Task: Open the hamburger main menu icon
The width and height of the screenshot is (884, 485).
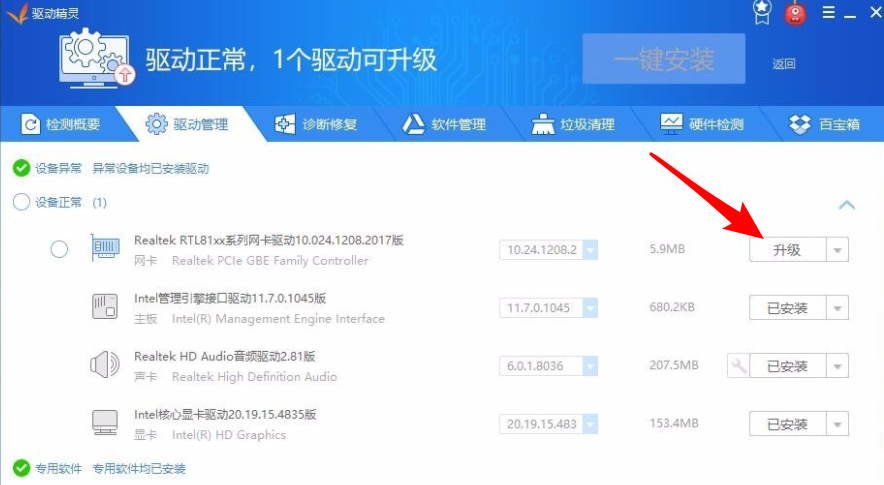Action: pyautogui.click(x=829, y=12)
